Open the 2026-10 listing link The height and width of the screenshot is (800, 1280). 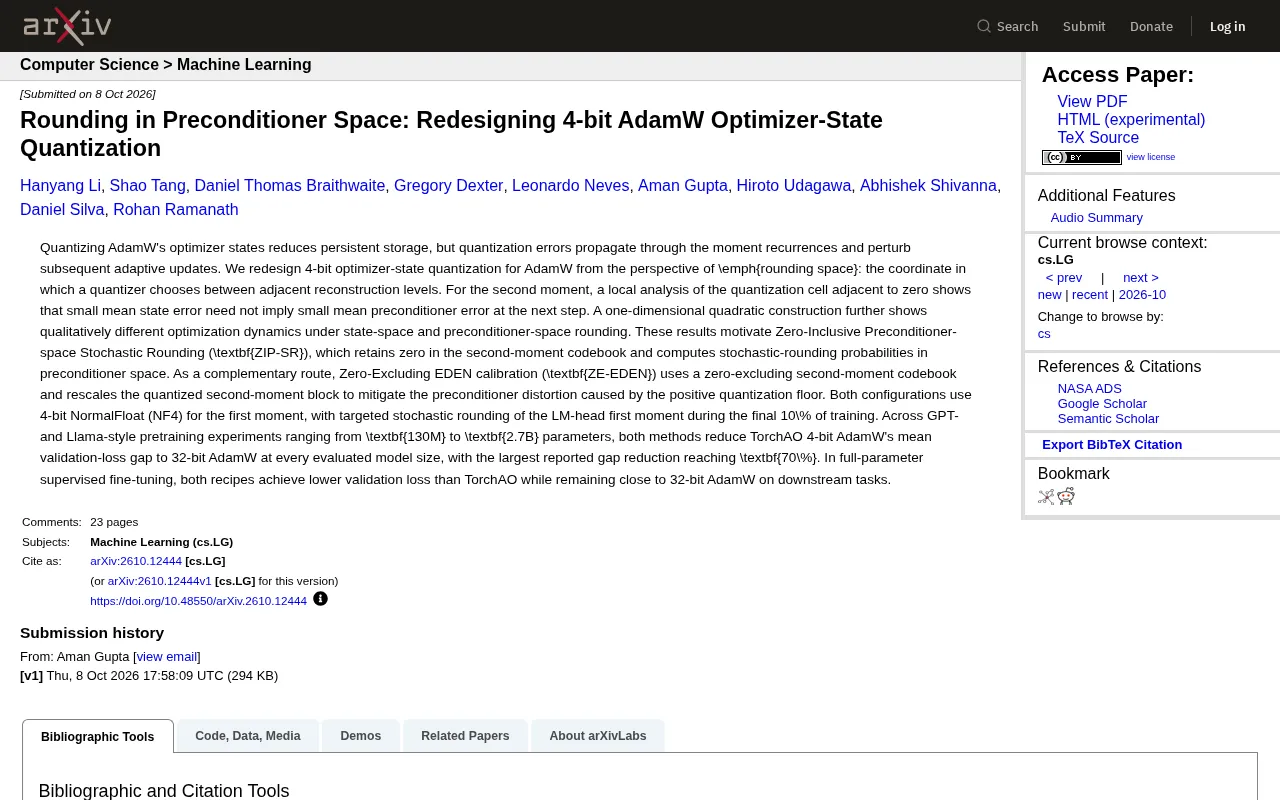pyautogui.click(x=1142, y=295)
